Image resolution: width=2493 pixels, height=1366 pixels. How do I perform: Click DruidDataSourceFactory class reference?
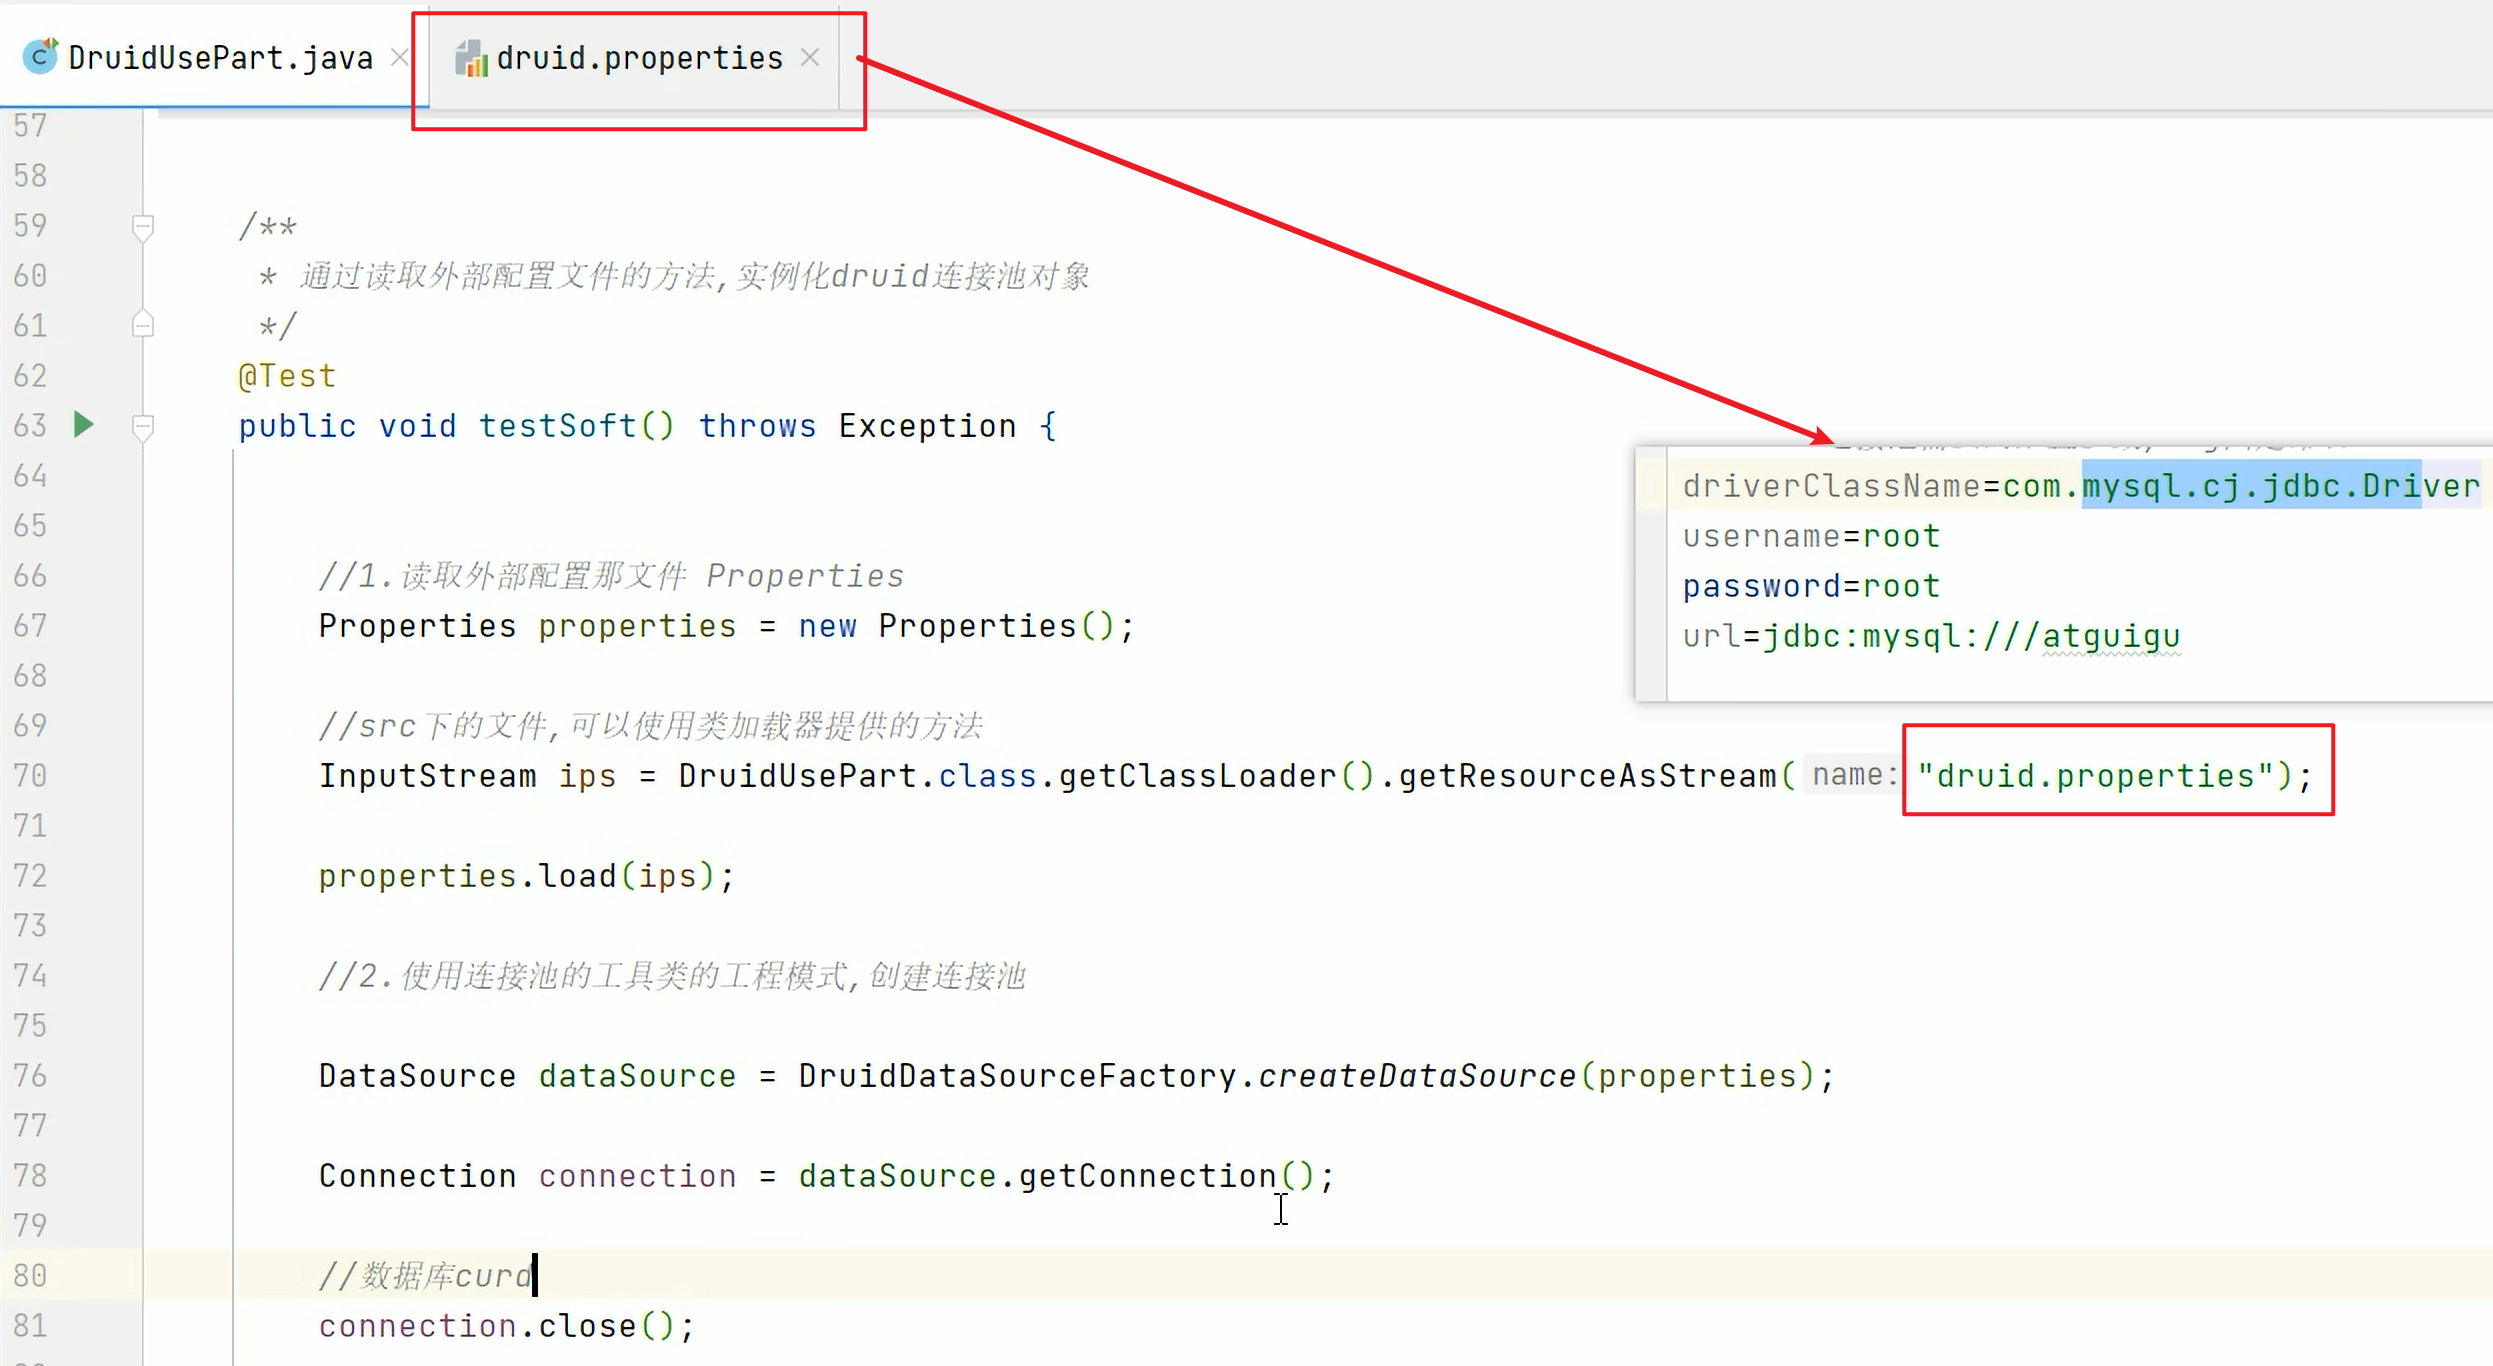[1017, 1076]
